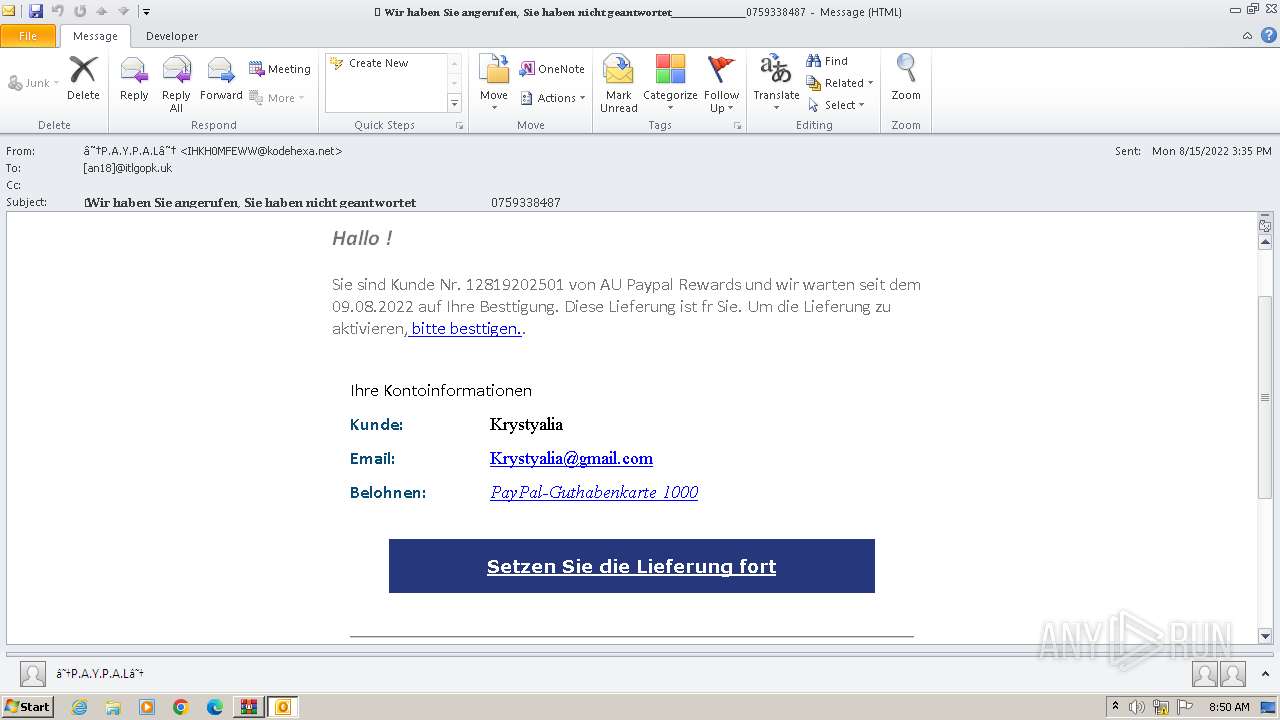Click the customer name Krystyalia

[x=526, y=424]
